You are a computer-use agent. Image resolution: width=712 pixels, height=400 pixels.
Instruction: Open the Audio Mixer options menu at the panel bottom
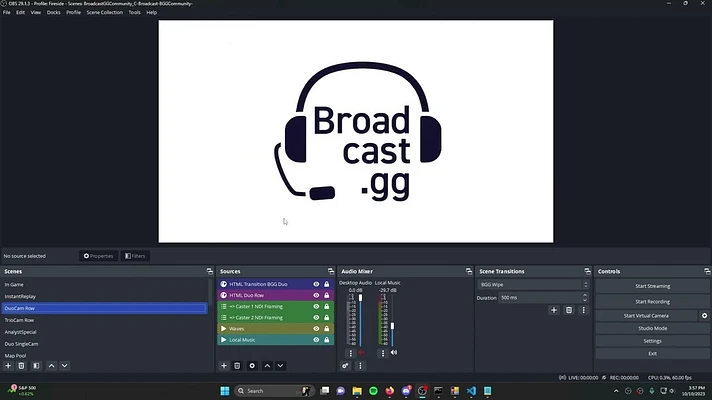tap(360, 365)
